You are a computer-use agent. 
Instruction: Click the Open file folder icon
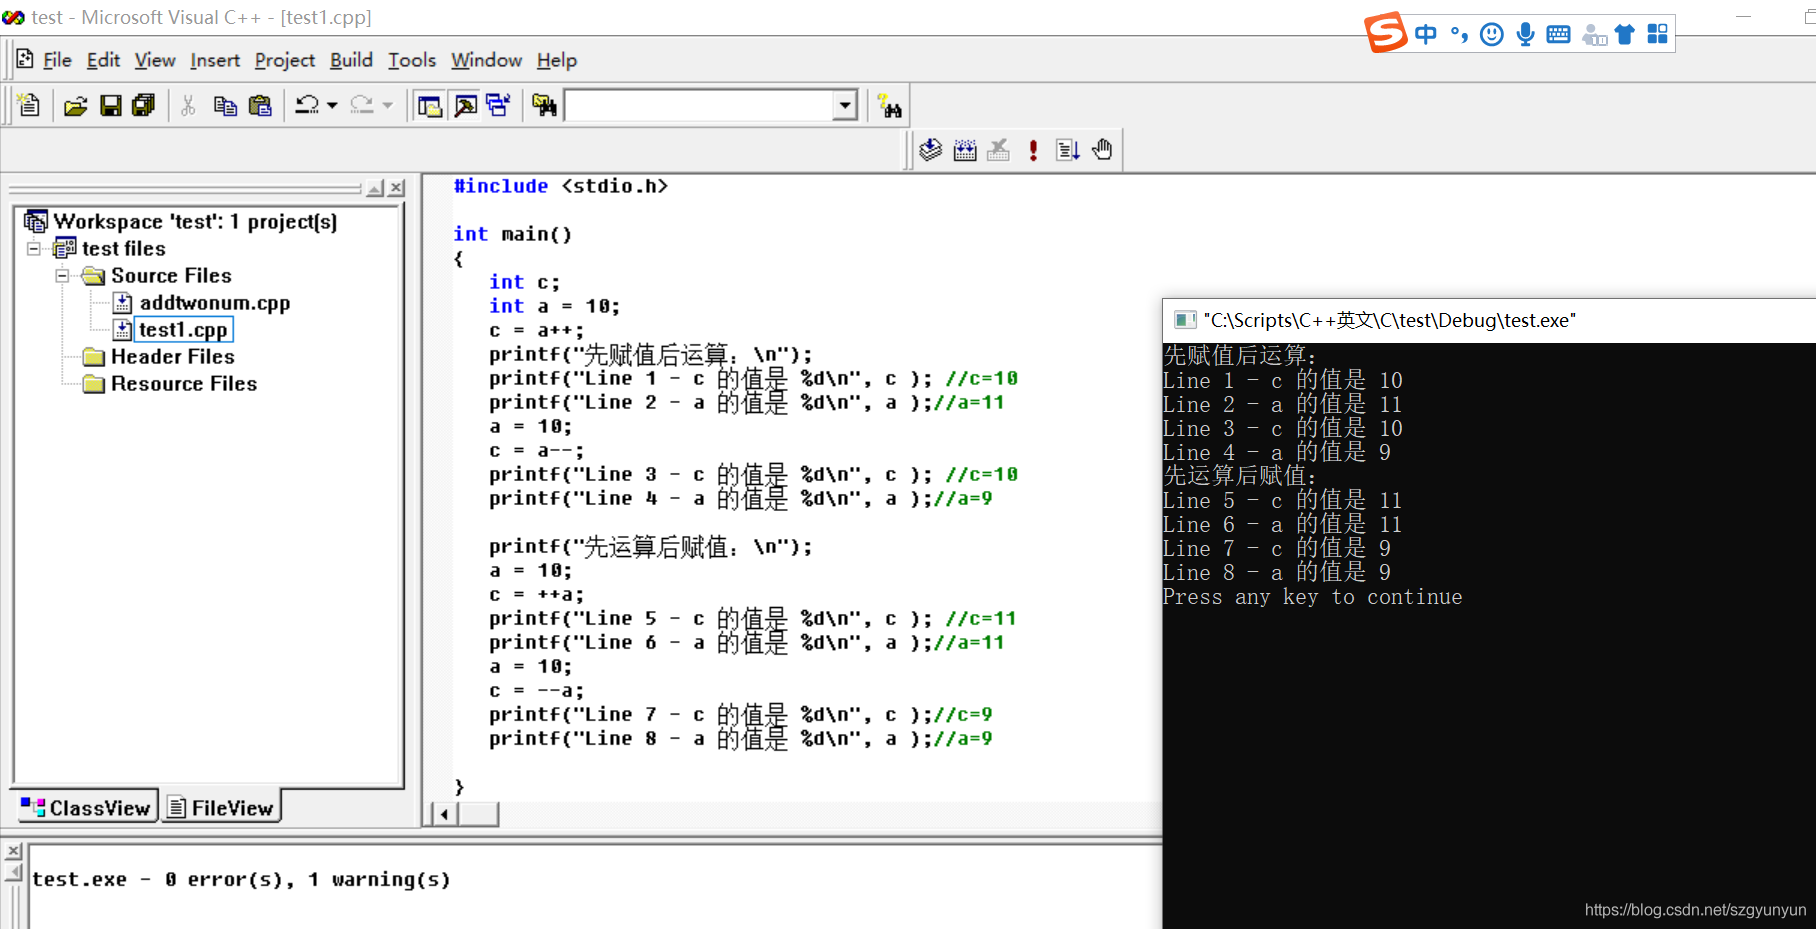(x=76, y=105)
